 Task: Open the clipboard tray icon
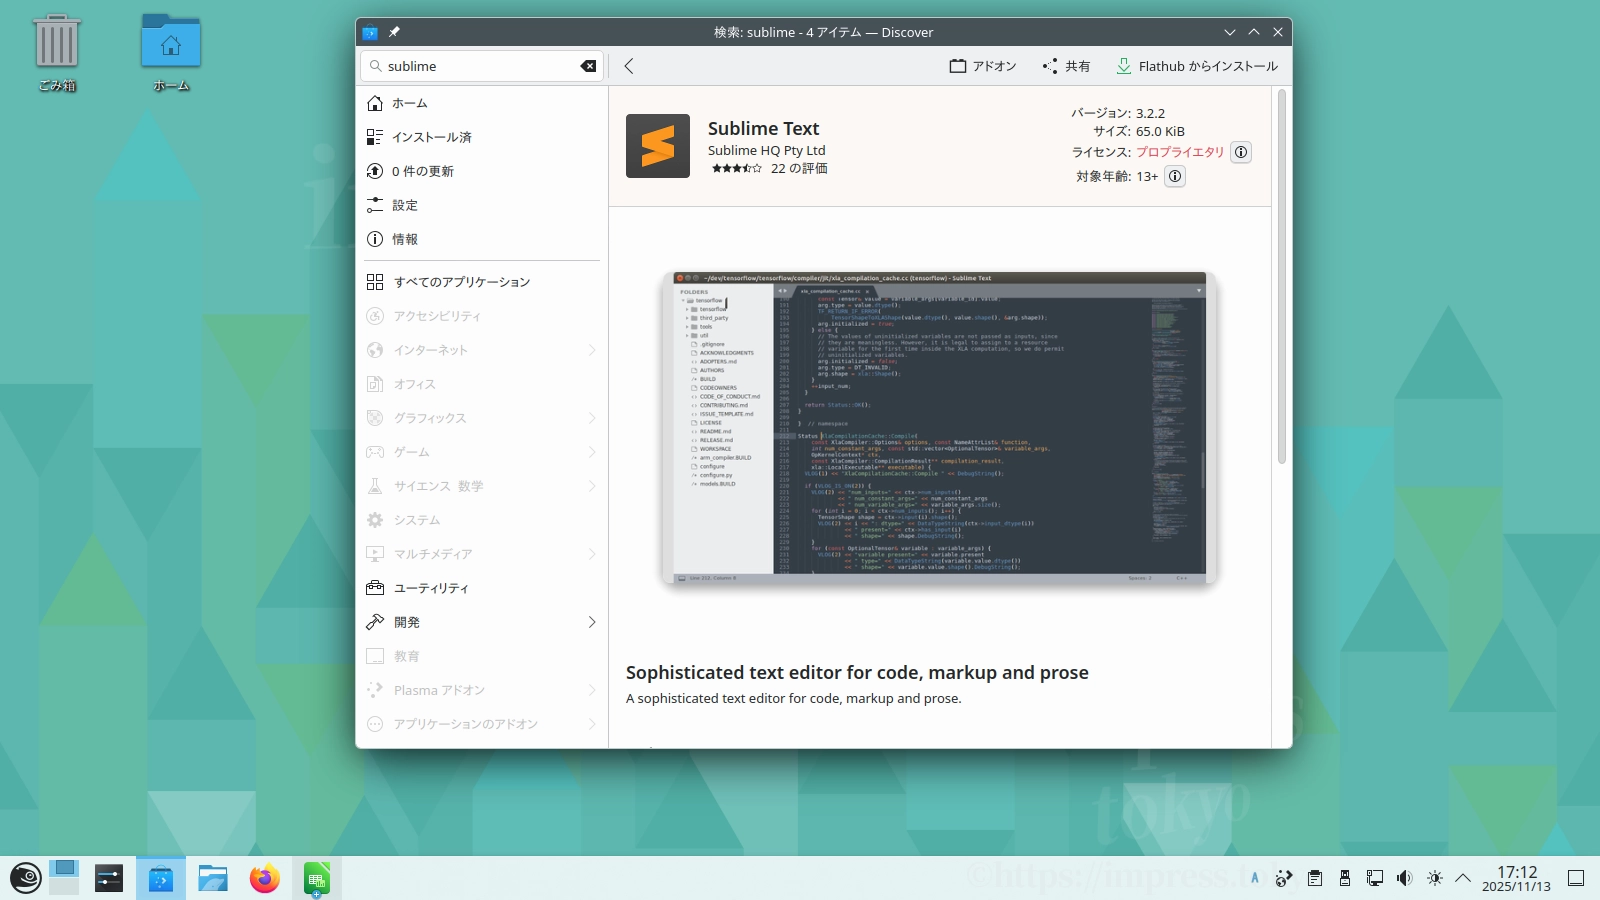(x=1315, y=878)
